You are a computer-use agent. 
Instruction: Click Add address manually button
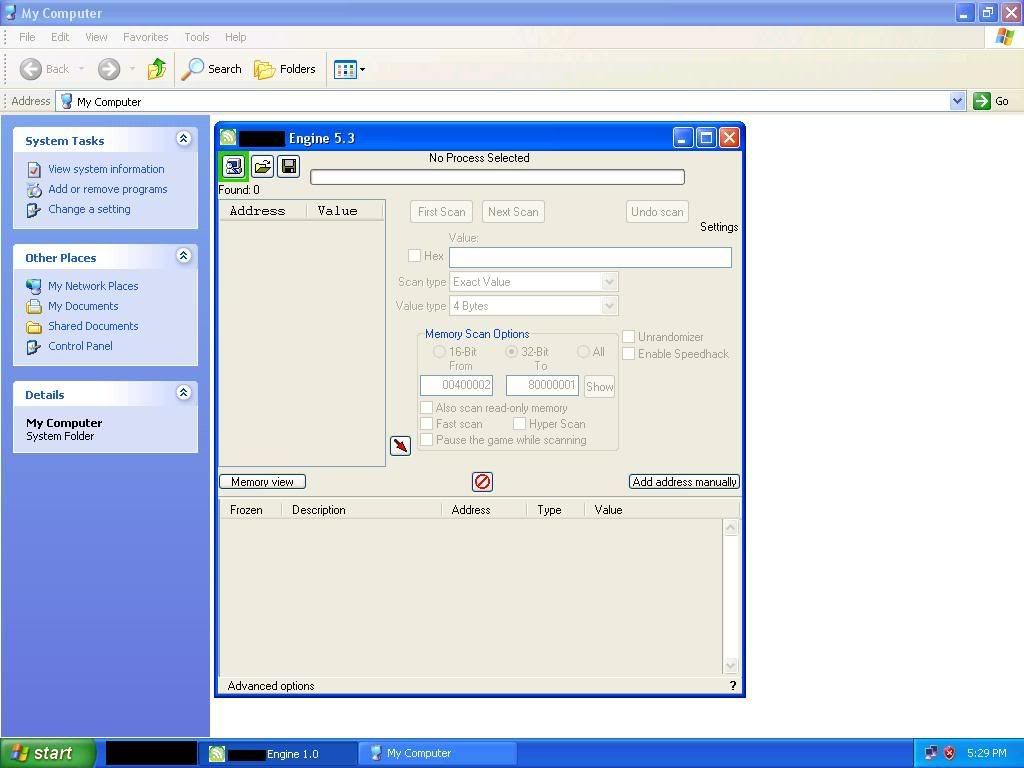click(x=684, y=482)
